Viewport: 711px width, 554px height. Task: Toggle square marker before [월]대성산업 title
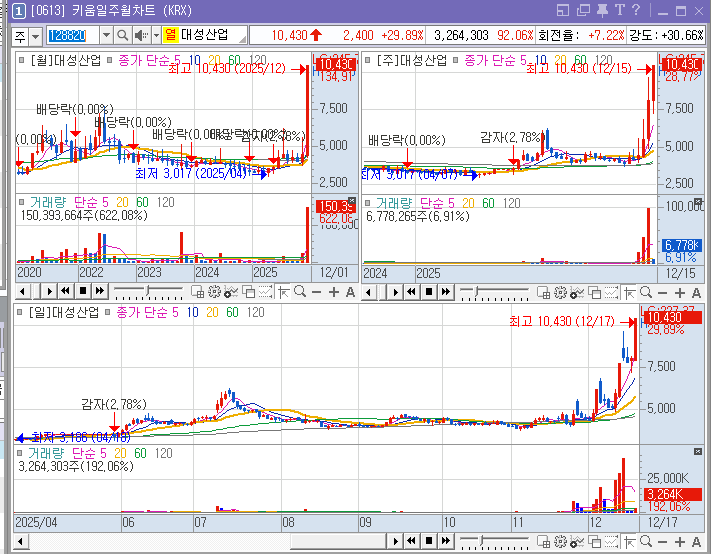click(x=21, y=60)
